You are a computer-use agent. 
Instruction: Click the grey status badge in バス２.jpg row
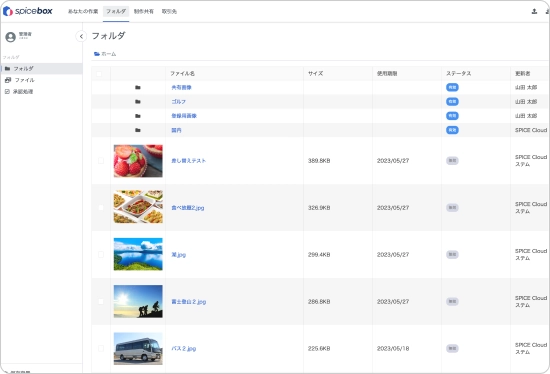coord(452,349)
